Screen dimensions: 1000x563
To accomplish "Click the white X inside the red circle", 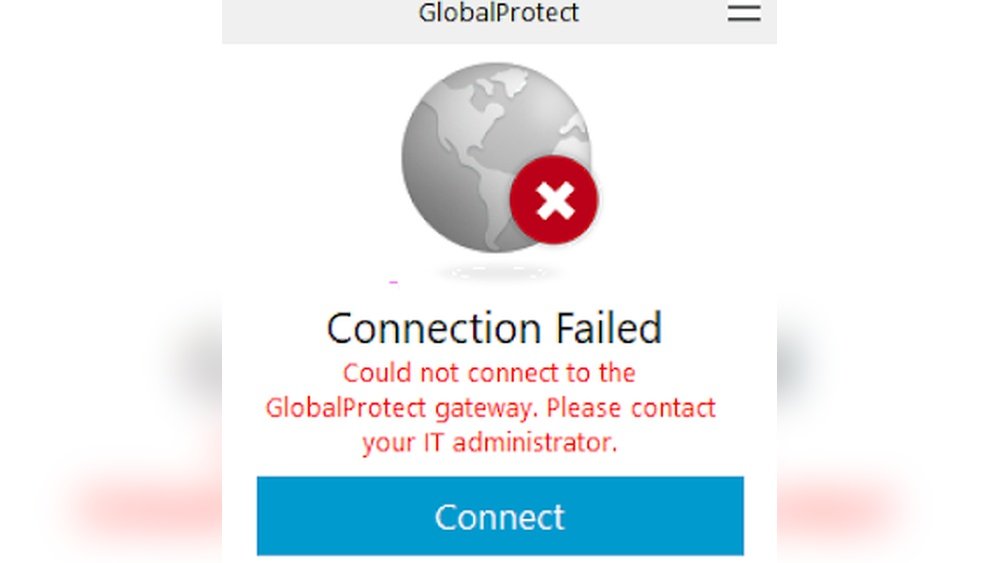I will pyautogui.click(x=555, y=200).
